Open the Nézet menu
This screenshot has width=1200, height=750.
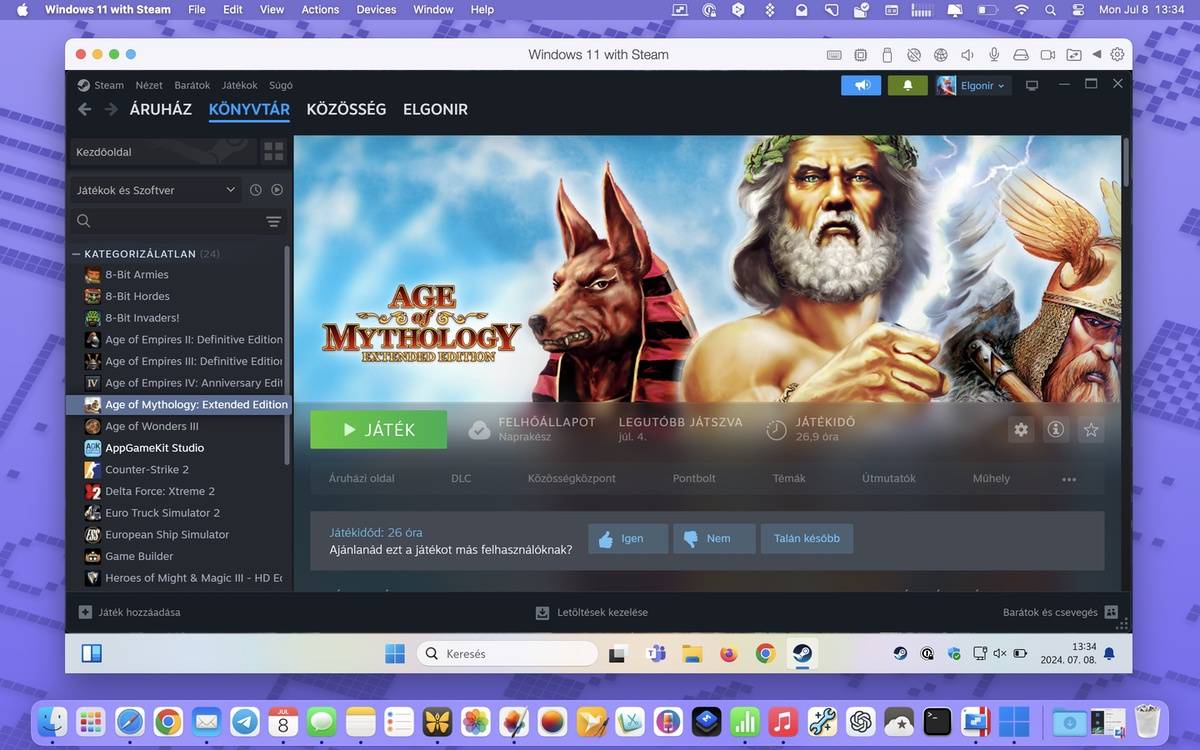pyautogui.click(x=149, y=85)
